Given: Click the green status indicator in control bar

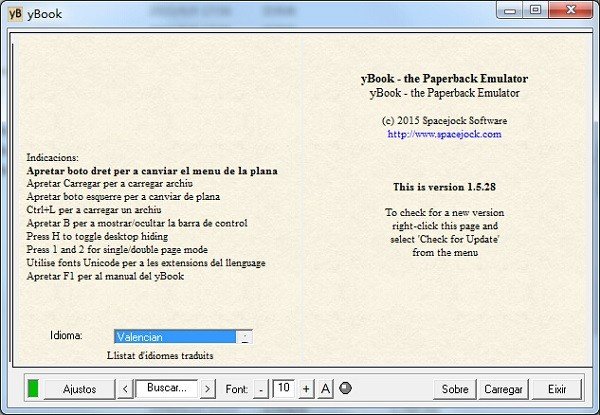Looking at the screenshot, I should coord(33,389).
